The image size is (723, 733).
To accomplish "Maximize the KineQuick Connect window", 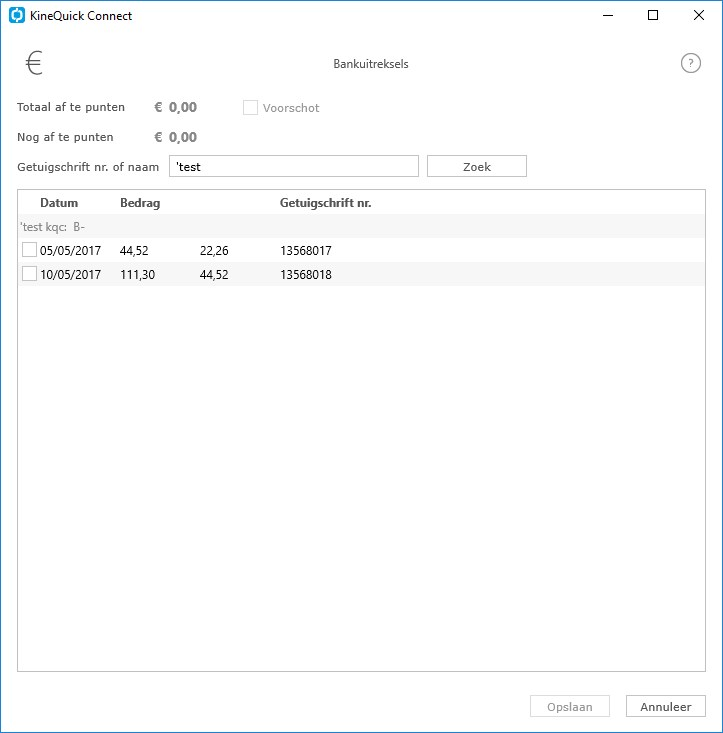I will click(x=653, y=15).
